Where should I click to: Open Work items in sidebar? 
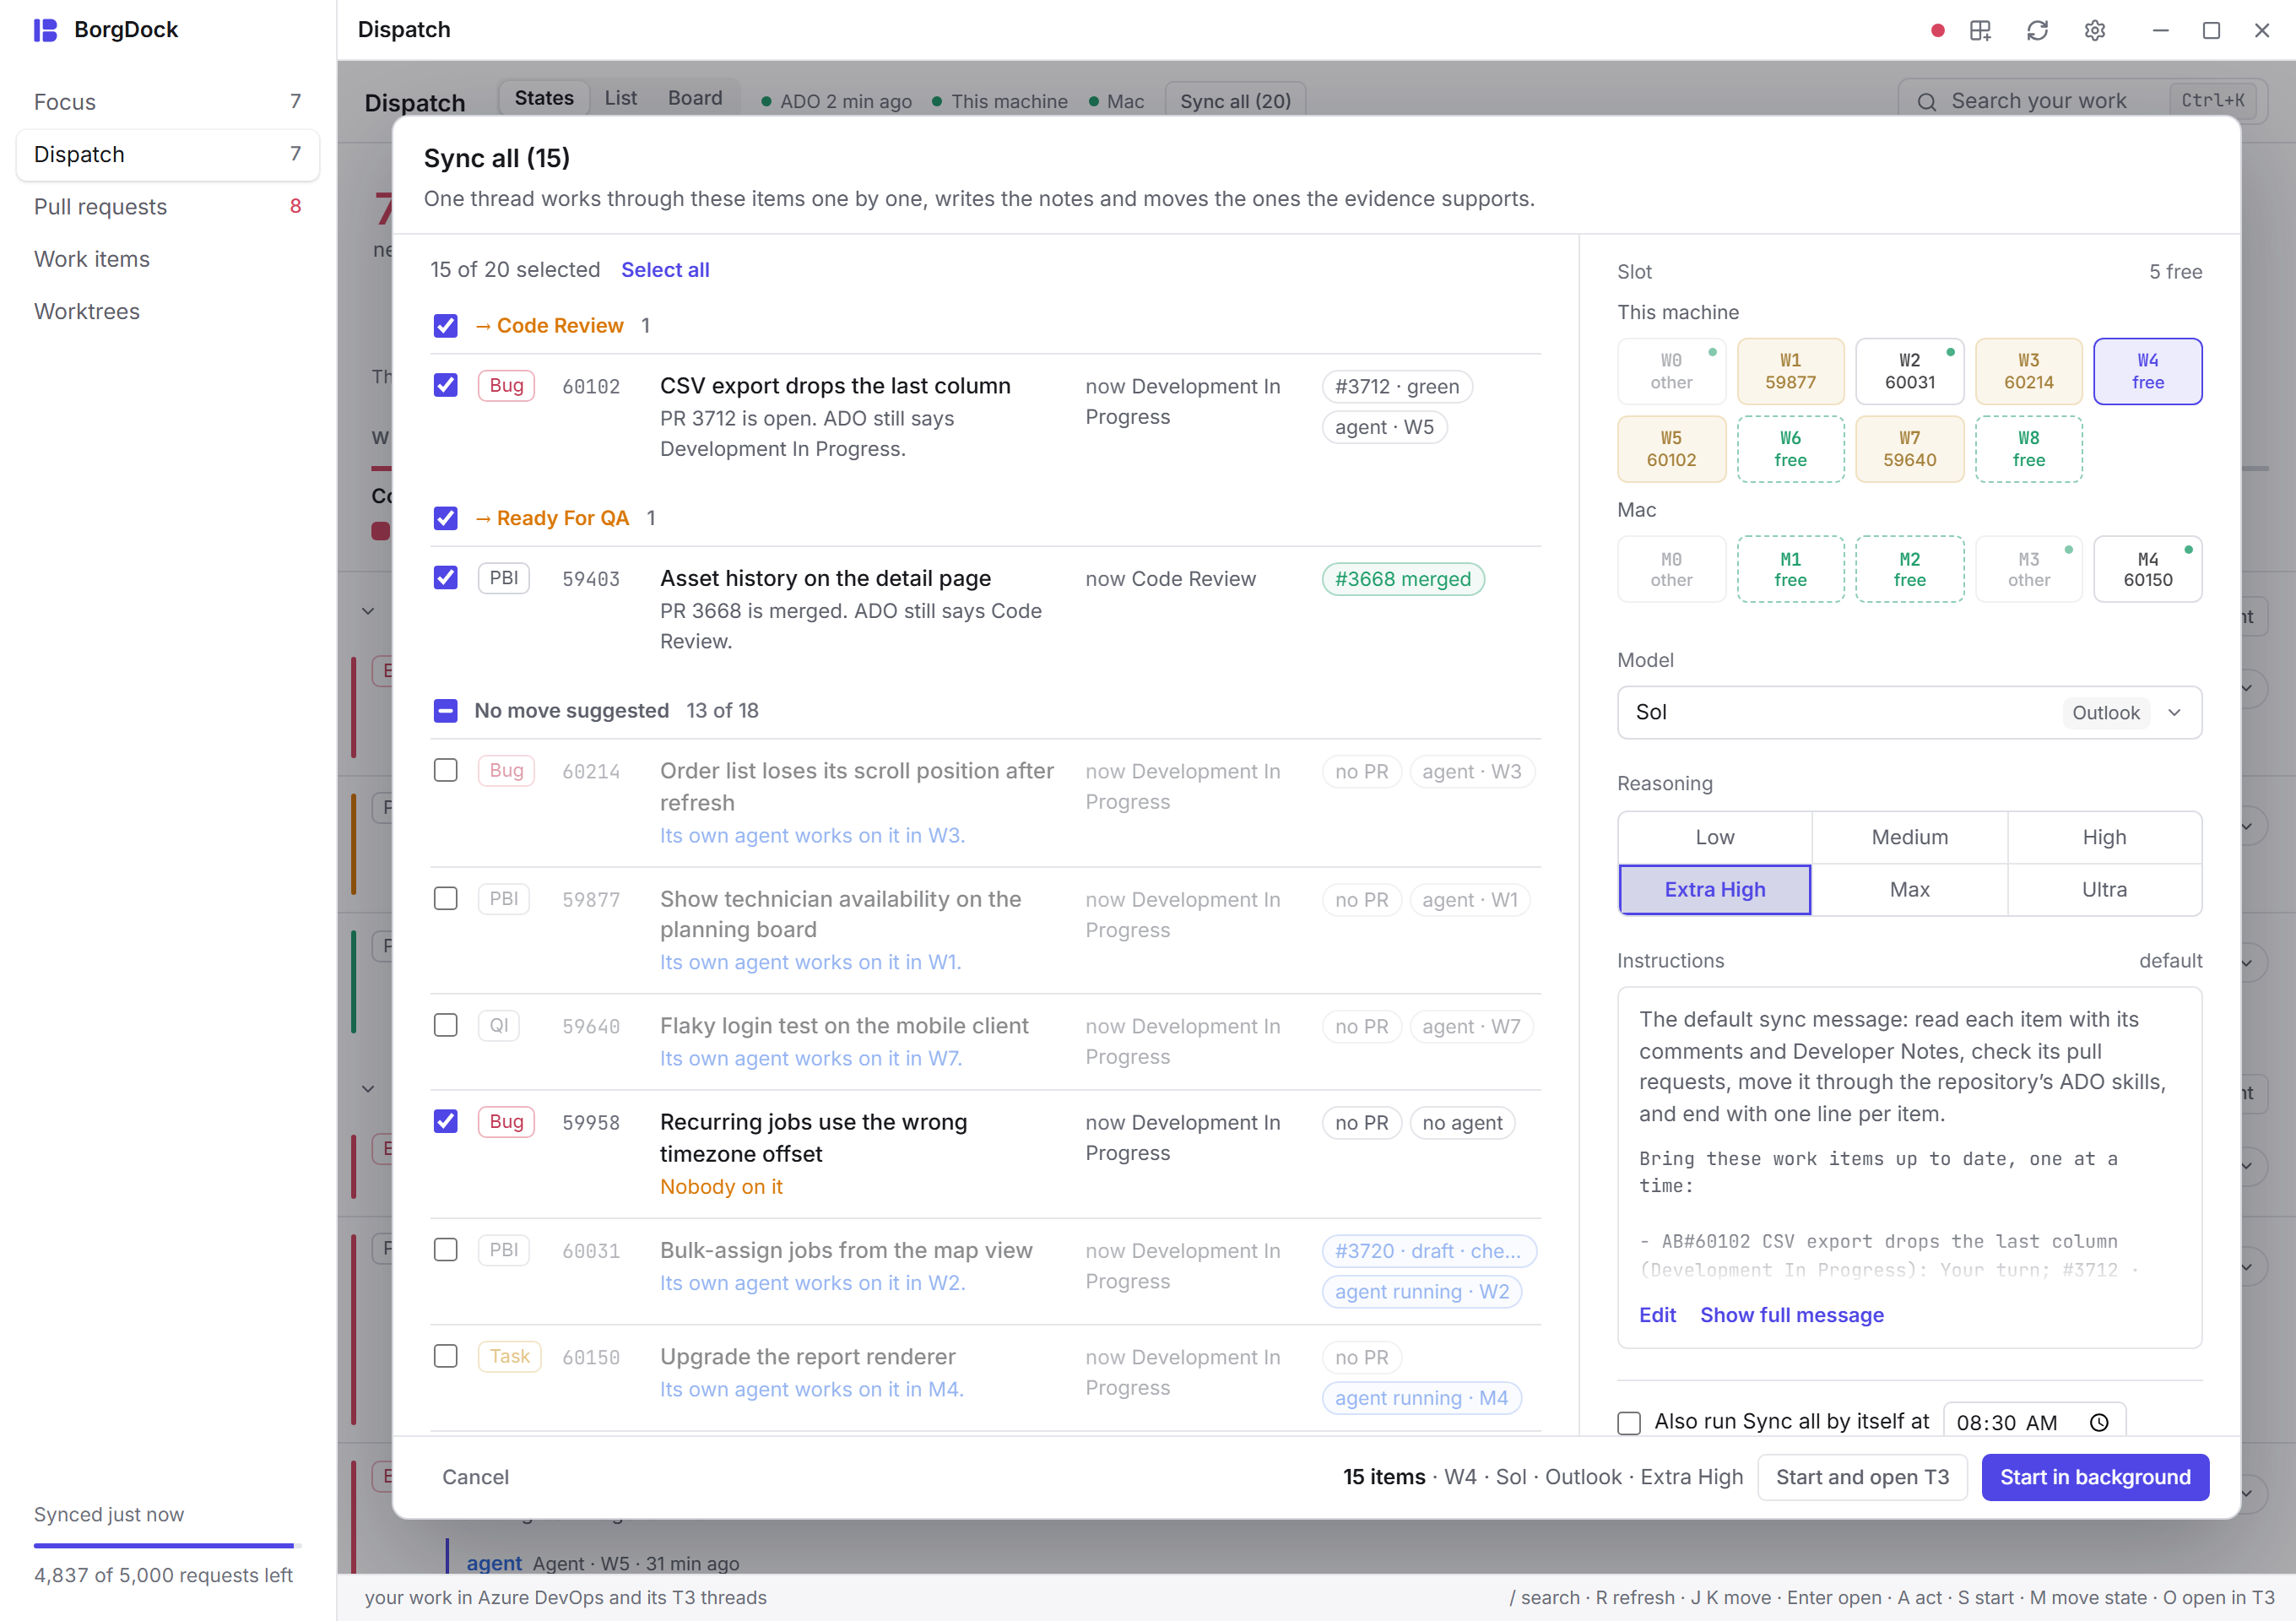pos(168,259)
